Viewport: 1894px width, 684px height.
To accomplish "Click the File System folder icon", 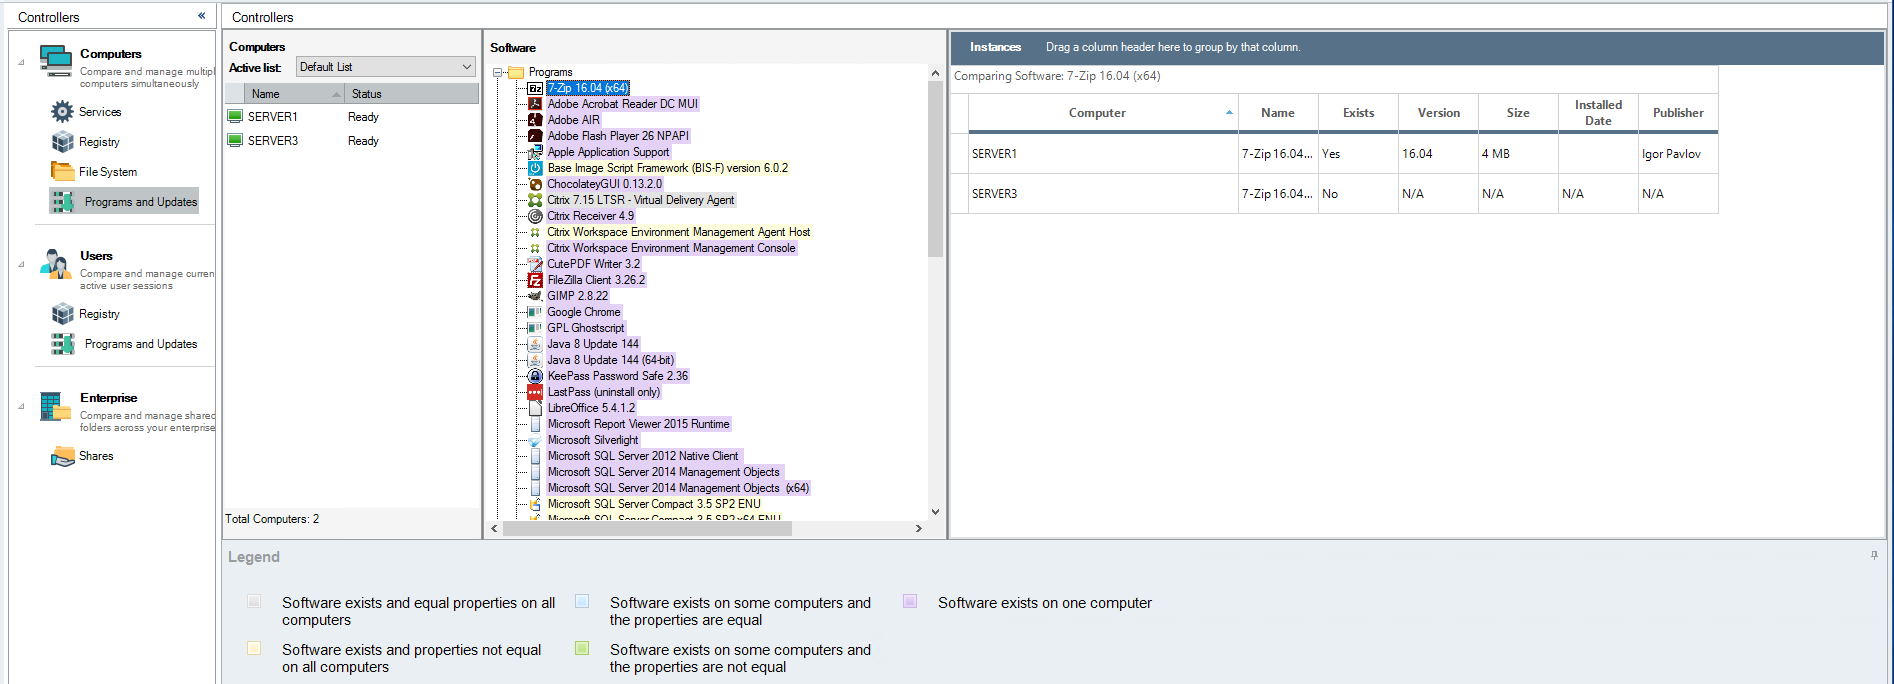I will point(62,172).
